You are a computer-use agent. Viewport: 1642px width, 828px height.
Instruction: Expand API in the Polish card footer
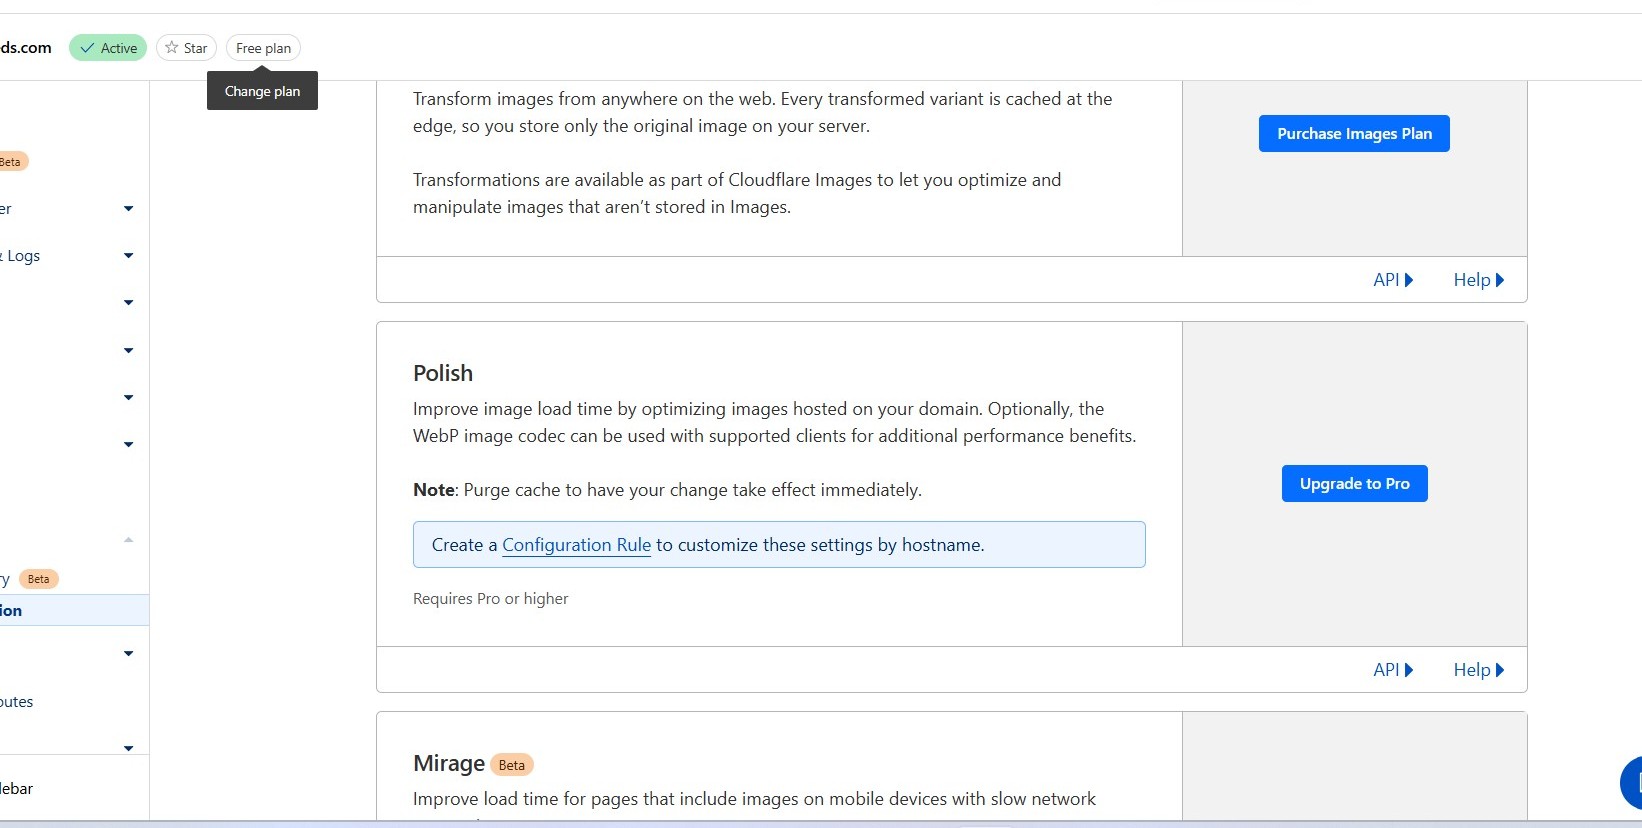(x=1393, y=670)
